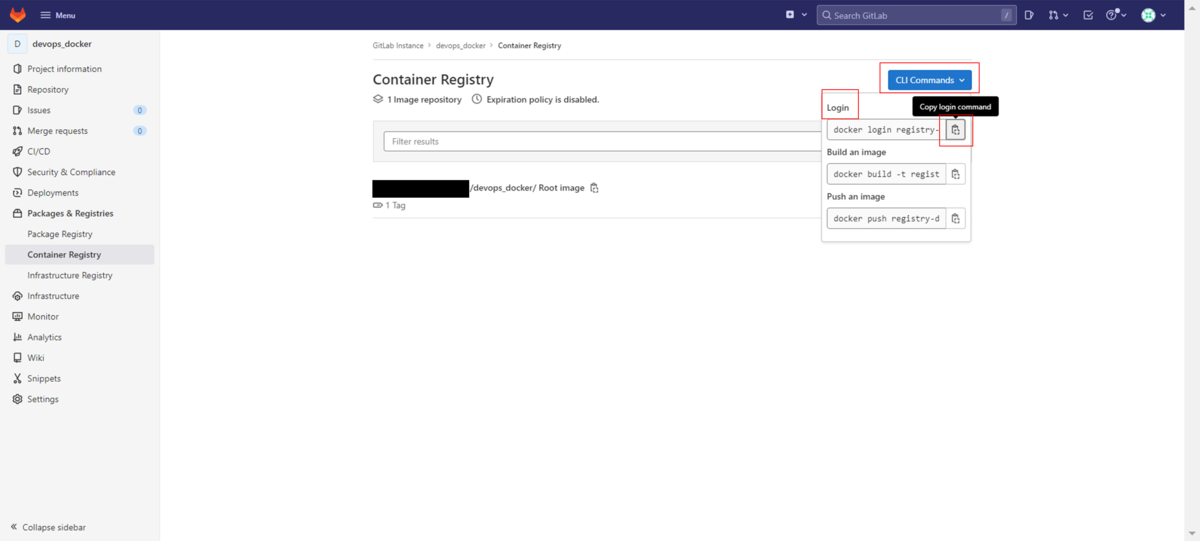Click the Issues count badge

pos(140,110)
